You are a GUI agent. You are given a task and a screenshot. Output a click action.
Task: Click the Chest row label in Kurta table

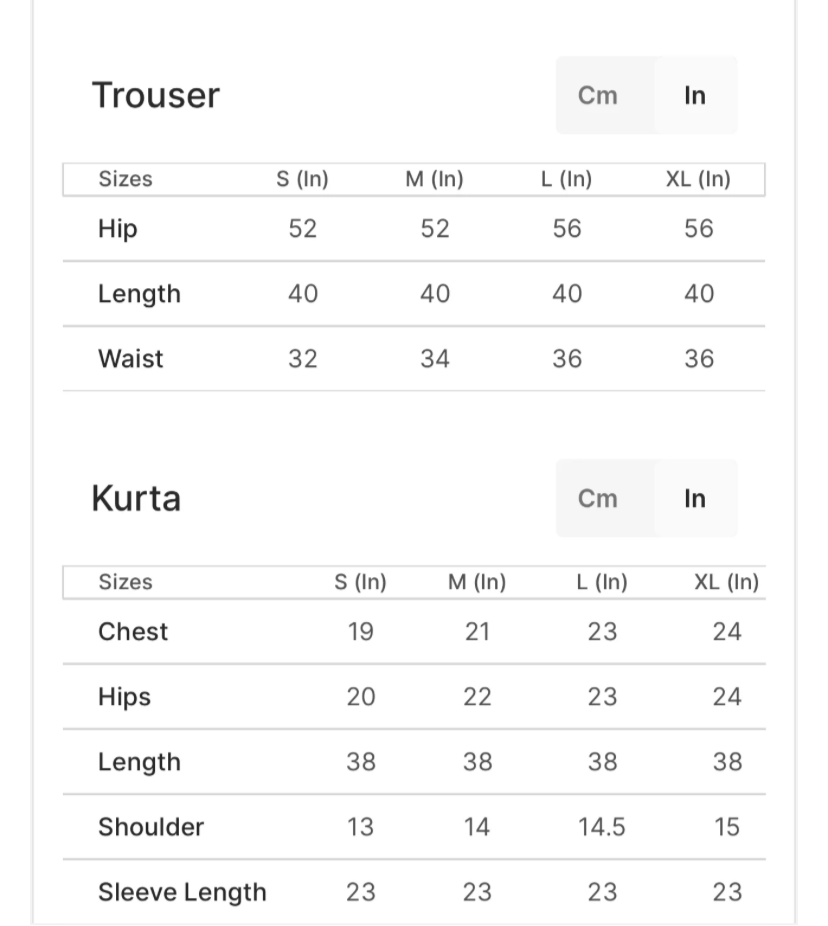click(133, 632)
